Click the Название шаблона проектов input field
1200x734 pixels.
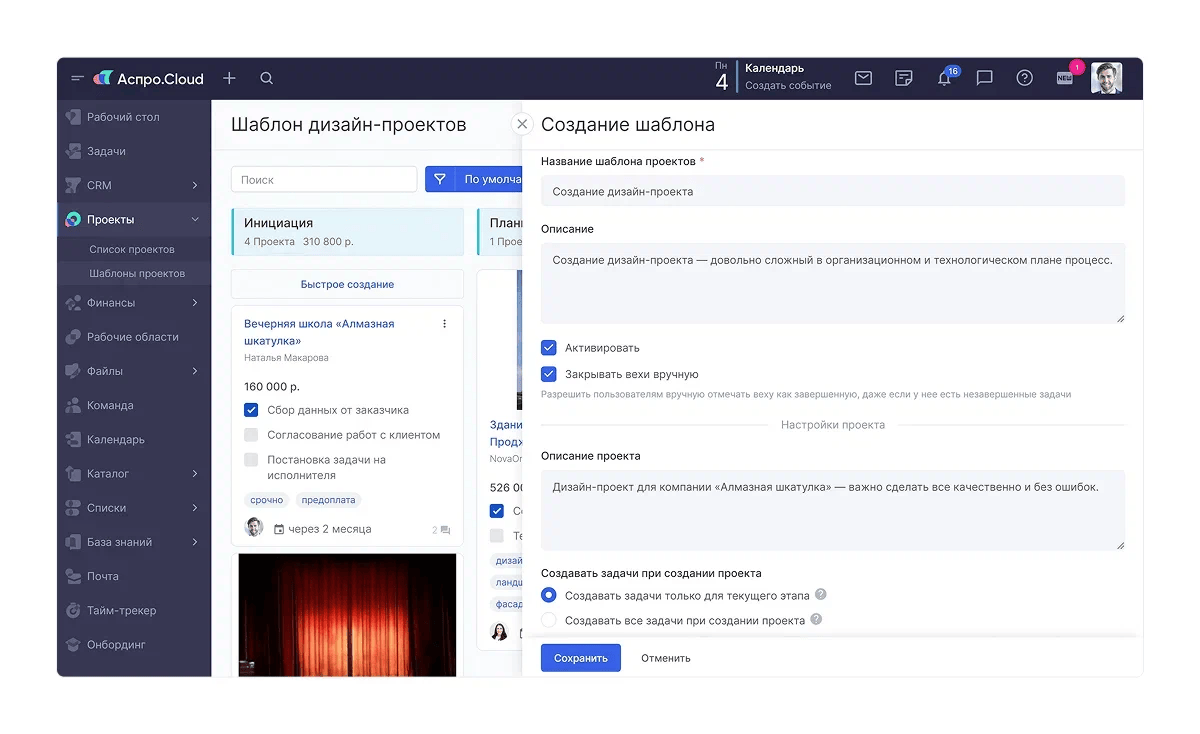click(x=832, y=191)
